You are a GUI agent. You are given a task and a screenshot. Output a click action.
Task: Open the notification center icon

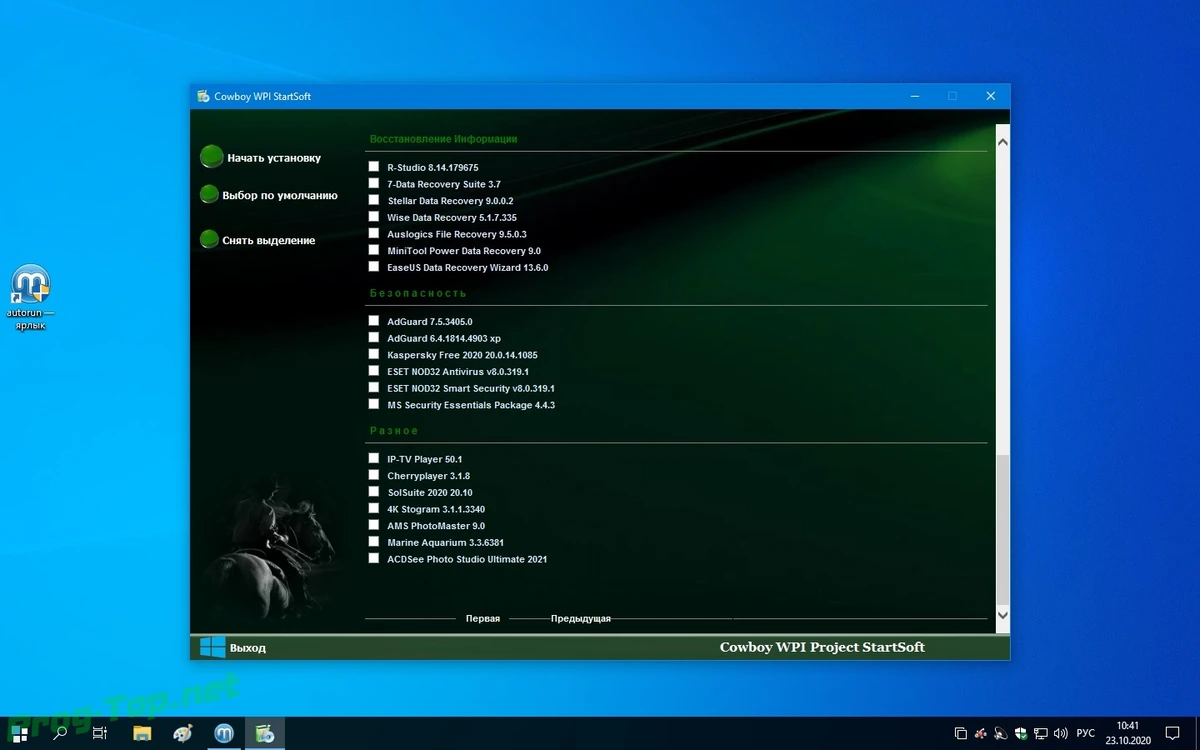point(1173,733)
